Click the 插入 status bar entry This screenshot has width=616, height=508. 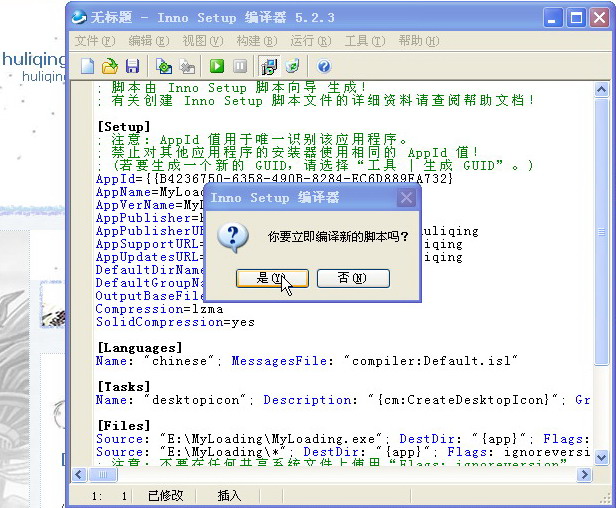[229, 496]
